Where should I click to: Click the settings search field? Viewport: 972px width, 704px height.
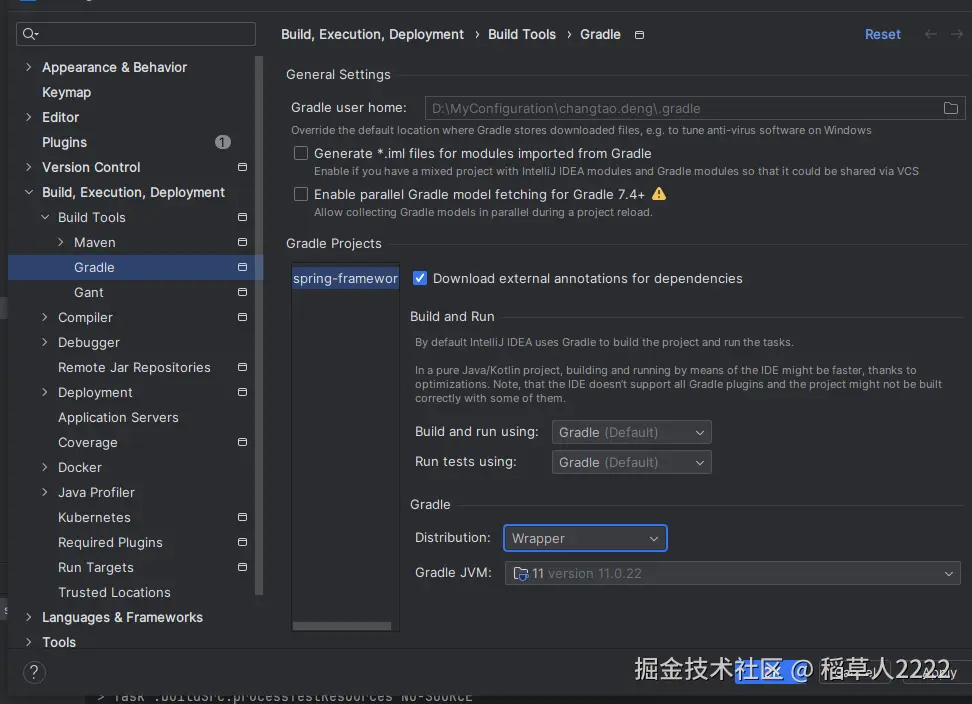(x=136, y=34)
